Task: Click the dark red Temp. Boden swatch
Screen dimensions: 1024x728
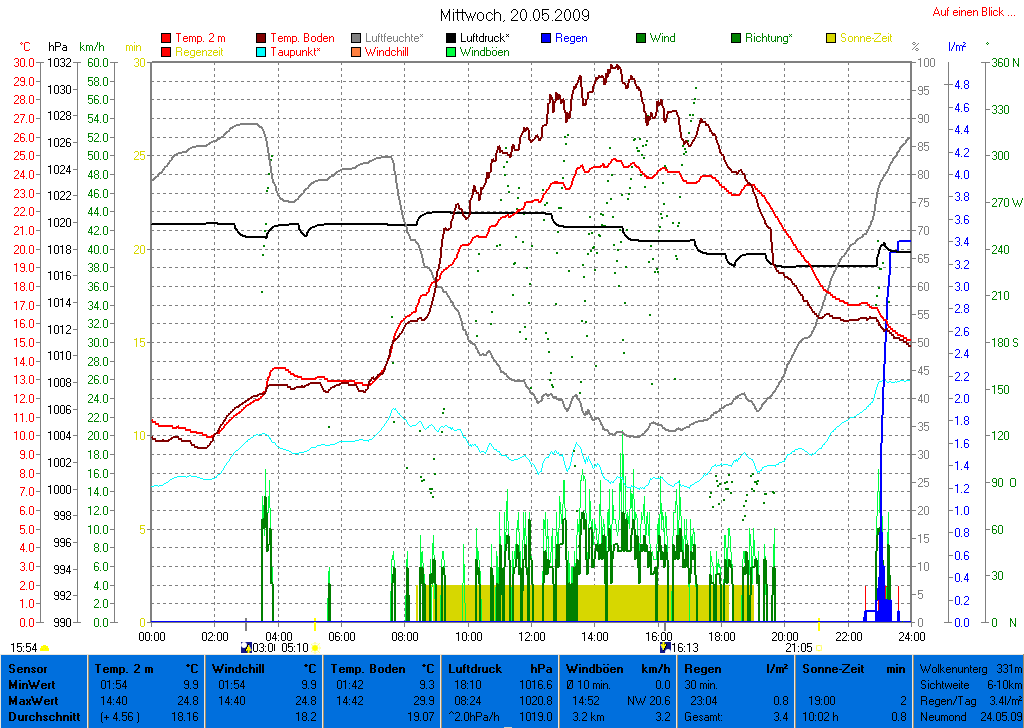Action: pyautogui.click(x=262, y=38)
